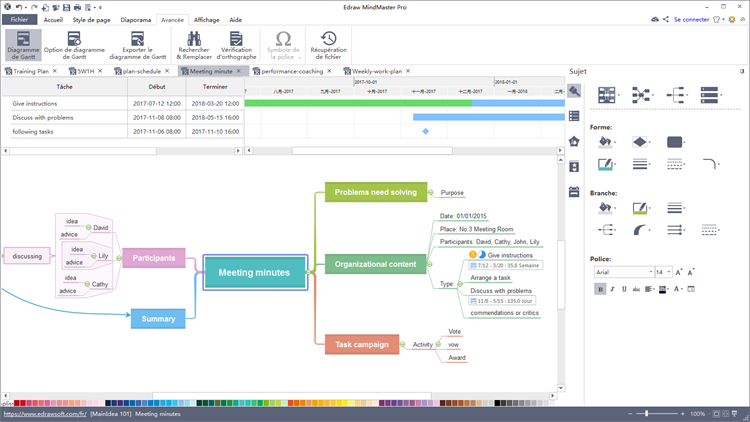Open text alignment dropdown
Screen dimensions: 750x422
click(649, 289)
